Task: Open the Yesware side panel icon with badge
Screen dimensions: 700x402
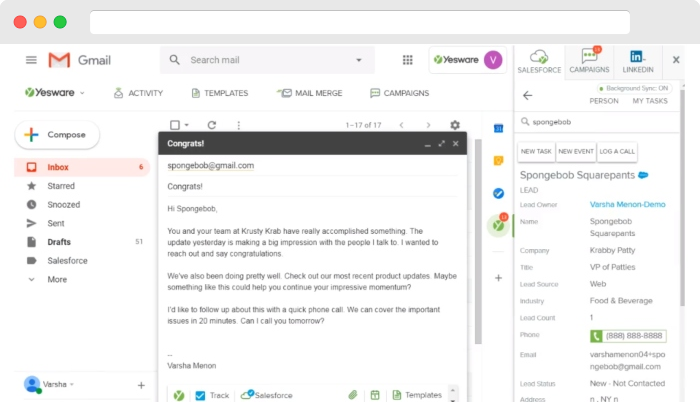Action: pyautogui.click(x=498, y=224)
